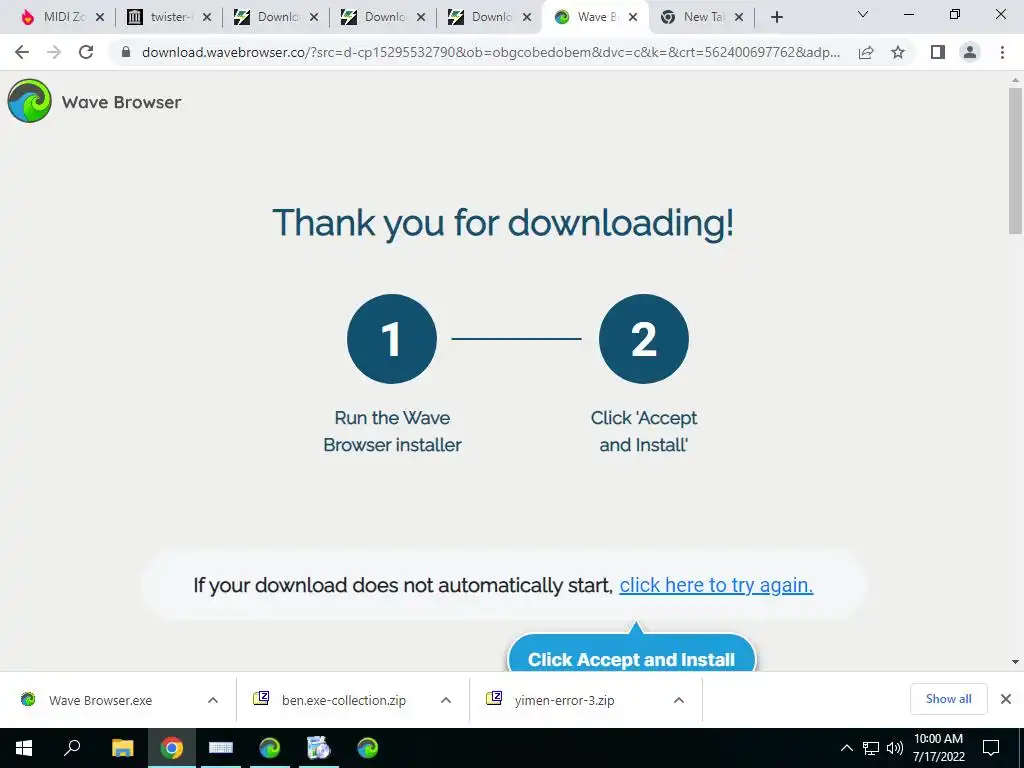
Task: Open the clock showing 10:00 AM
Action: coord(938,748)
